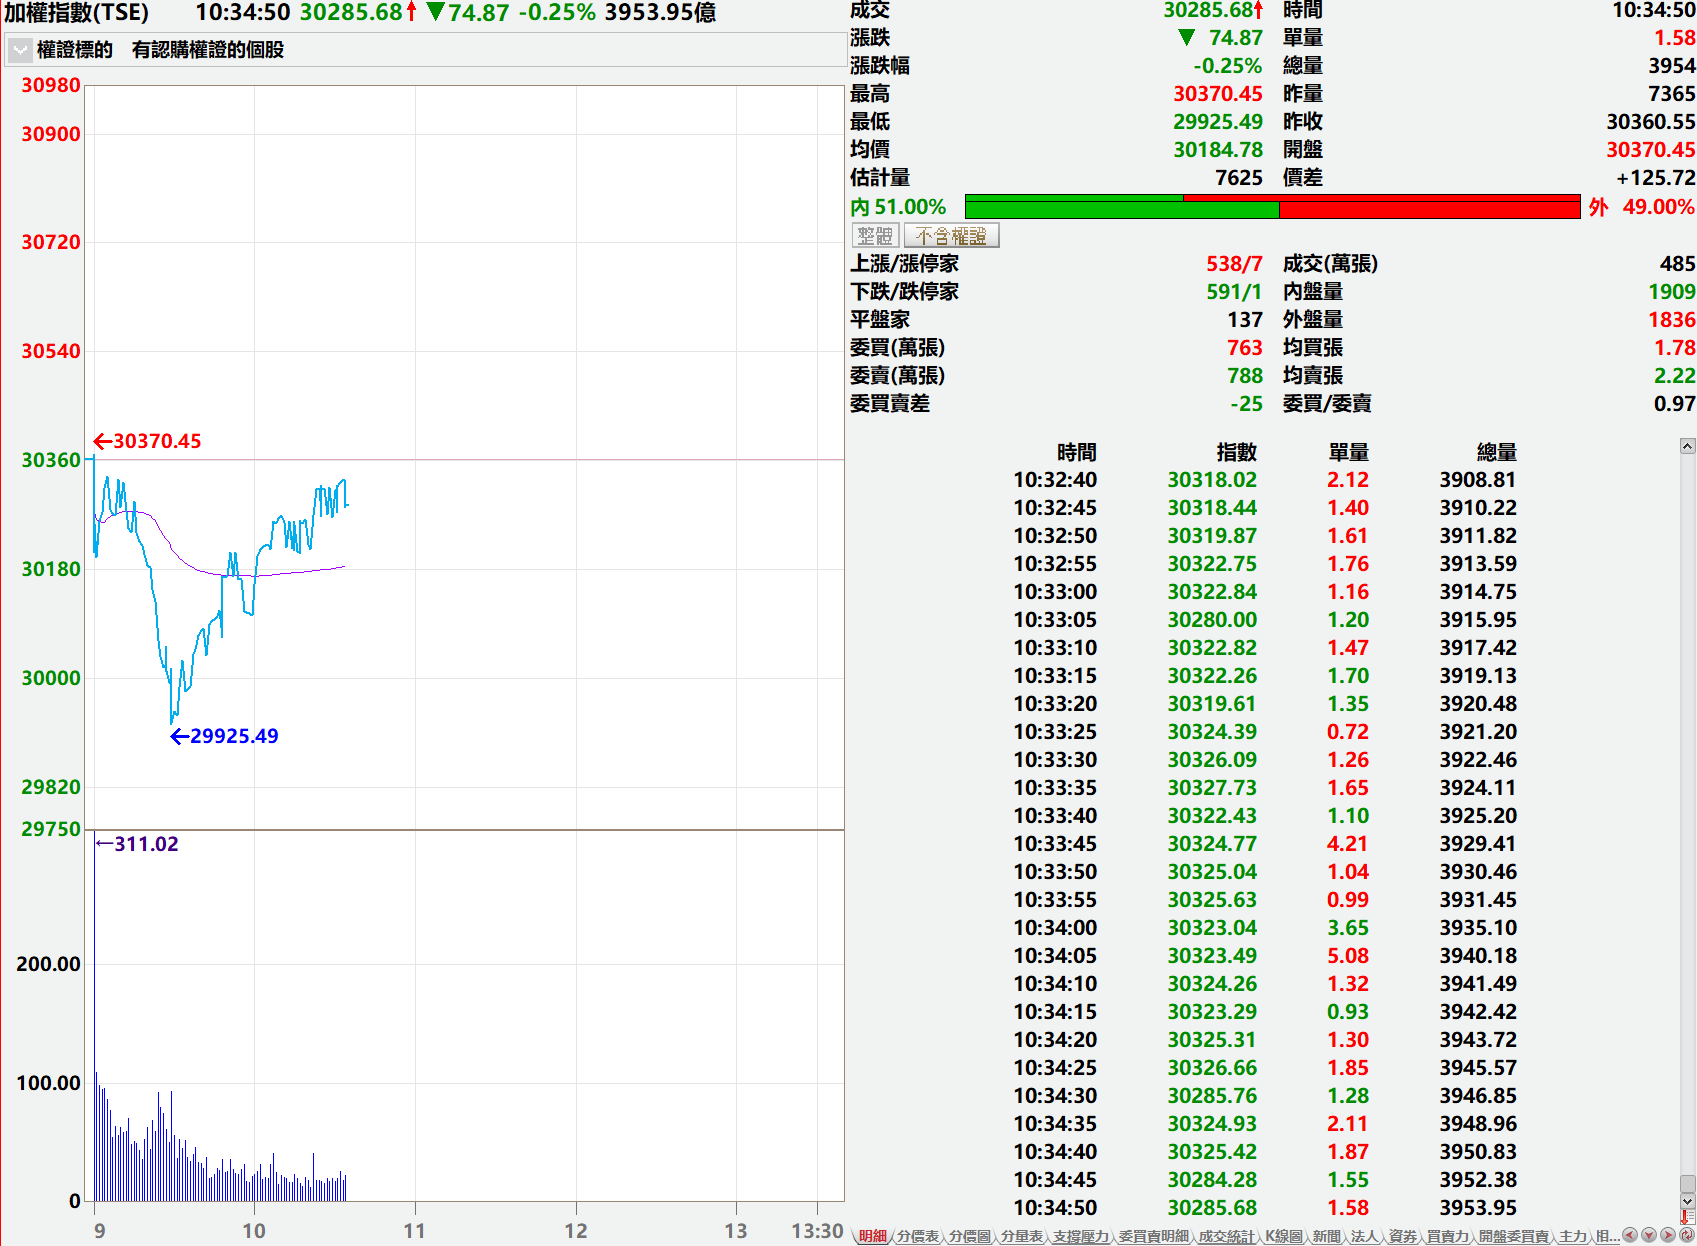Toggle the 整體 button
The image size is (1697, 1246).
pyautogui.click(x=875, y=236)
